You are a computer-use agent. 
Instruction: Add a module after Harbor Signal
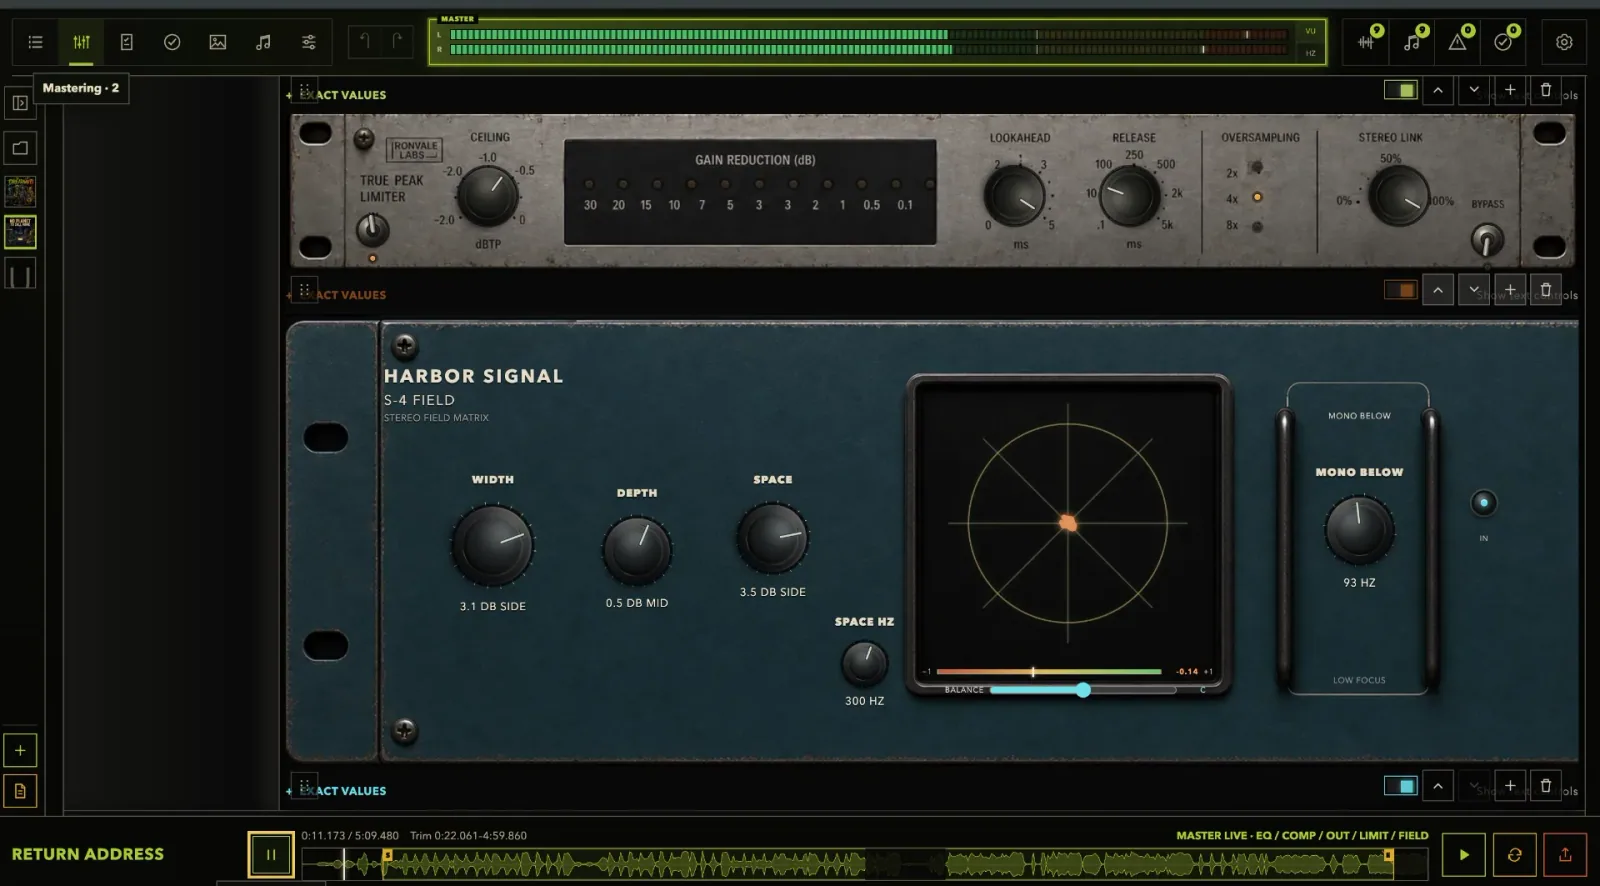pos(1510,290)
